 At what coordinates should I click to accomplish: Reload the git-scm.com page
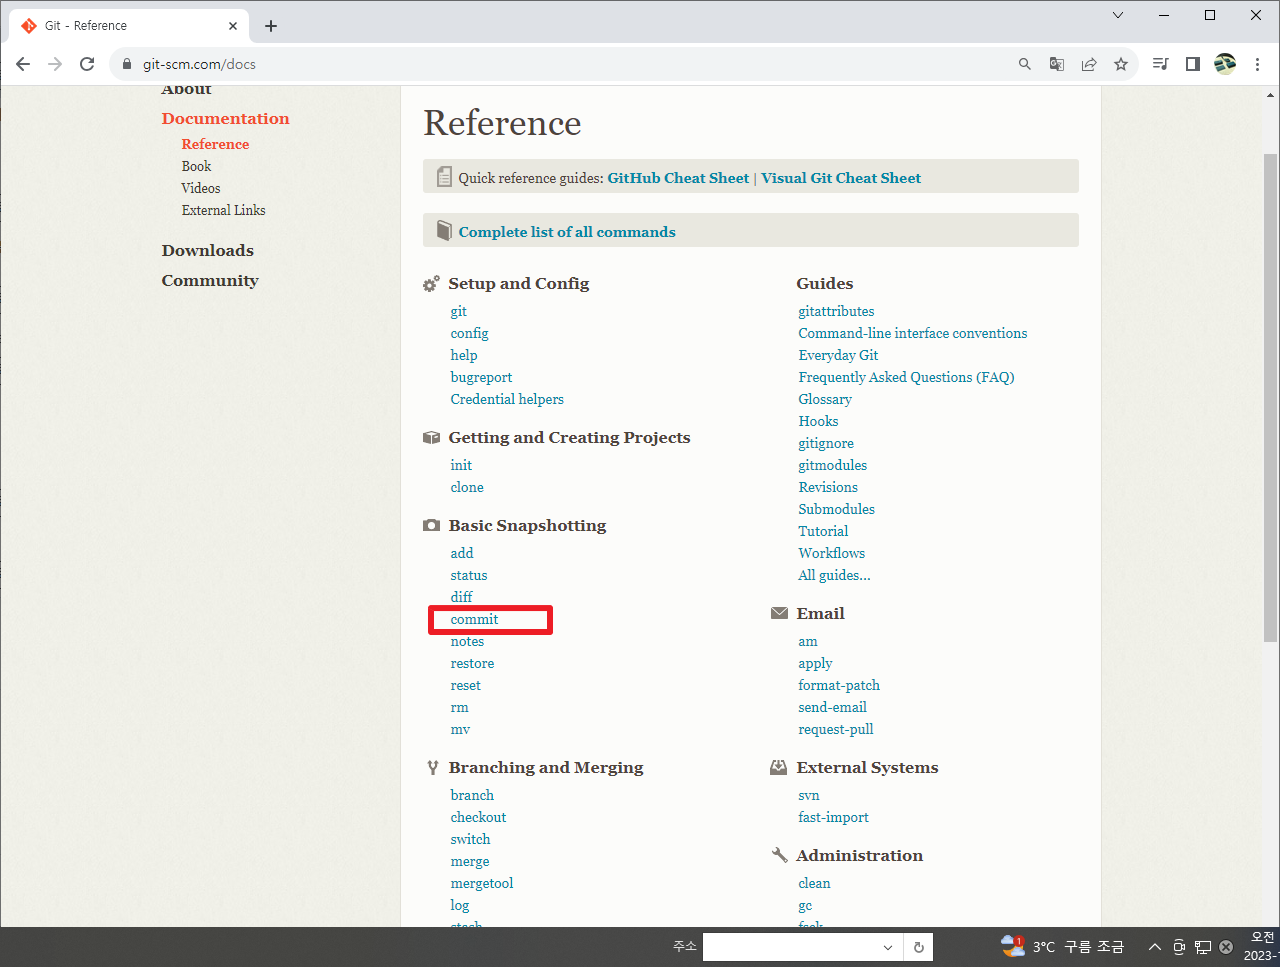(87, 64)
